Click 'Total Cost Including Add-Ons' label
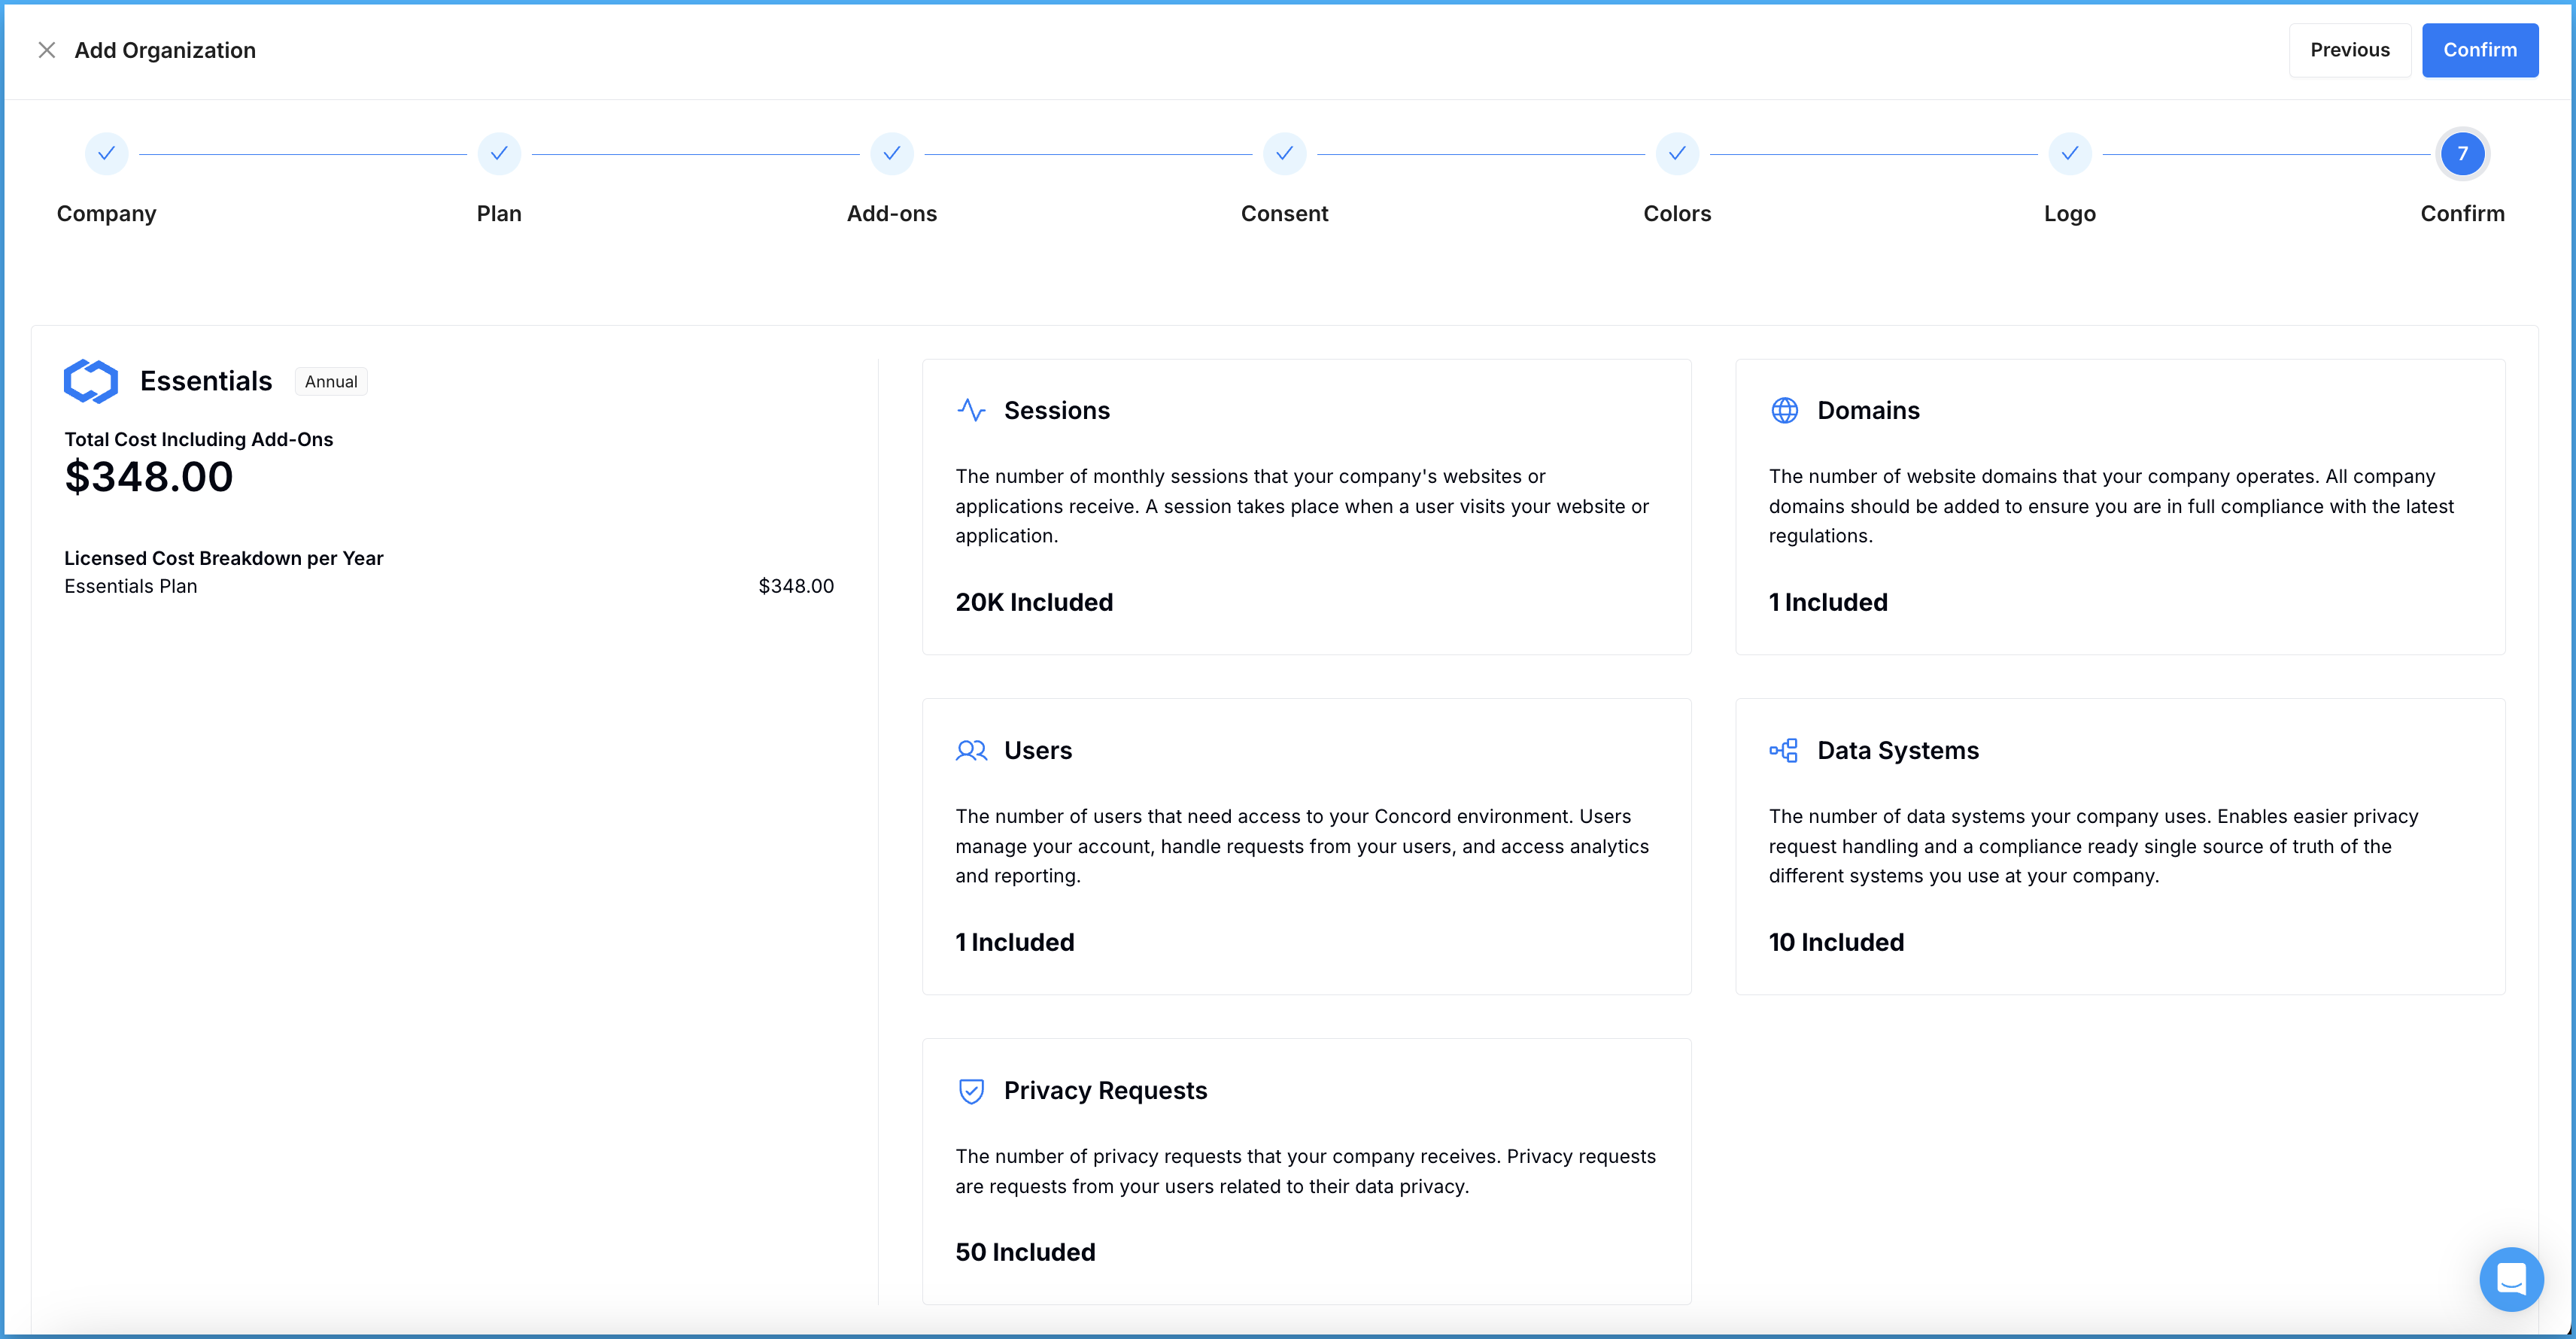The height and width of the screenshot is (1339, 2576). click(199, 439)
